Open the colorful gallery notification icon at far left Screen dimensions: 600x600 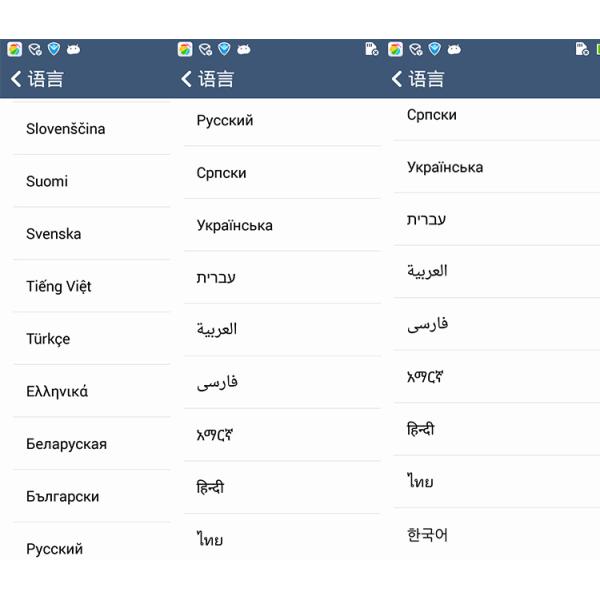coord(15,49)
